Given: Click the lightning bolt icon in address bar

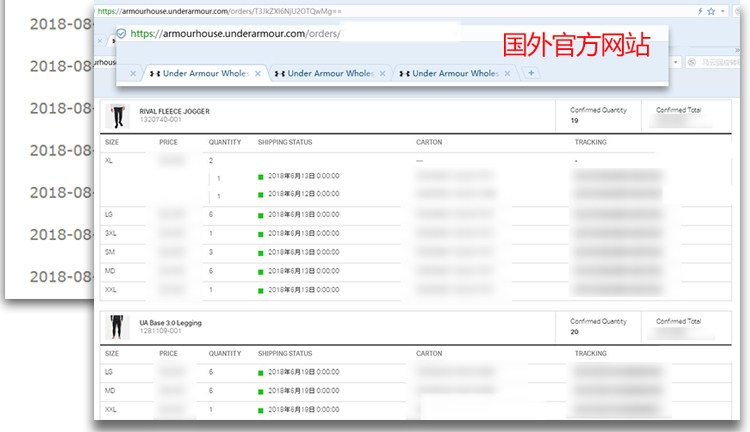Looking at the screenshot, I should pos(700,11).
